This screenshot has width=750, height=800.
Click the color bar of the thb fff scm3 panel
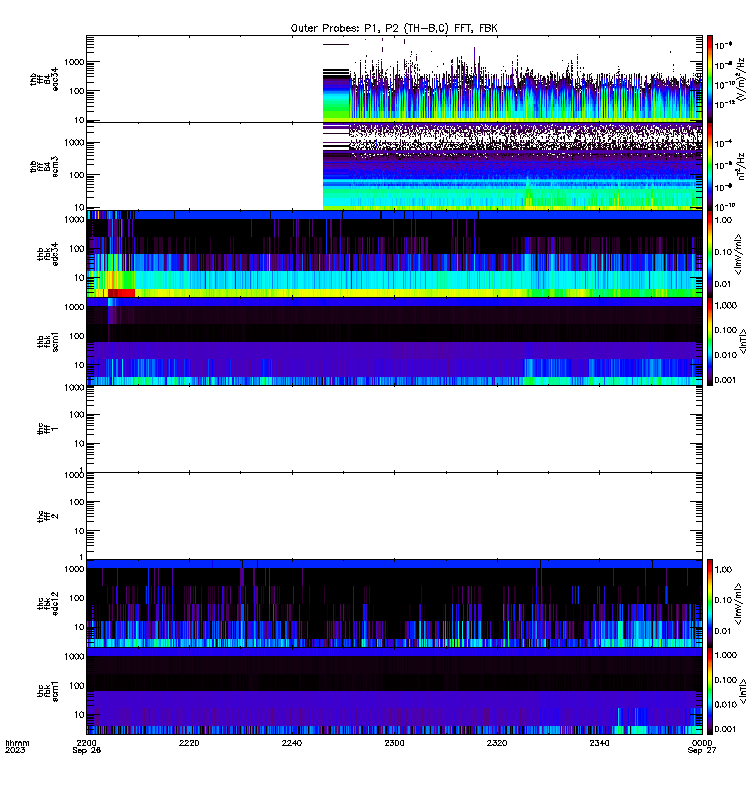coord(710,166)
